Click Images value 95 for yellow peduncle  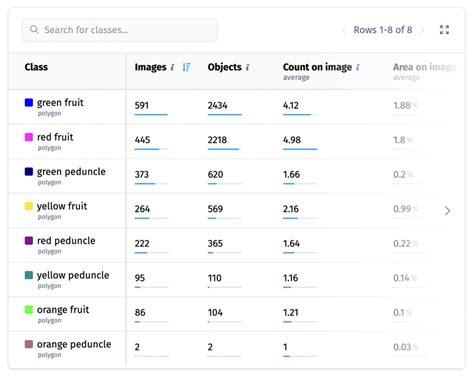pyautogui.click(x=140, y=278)
